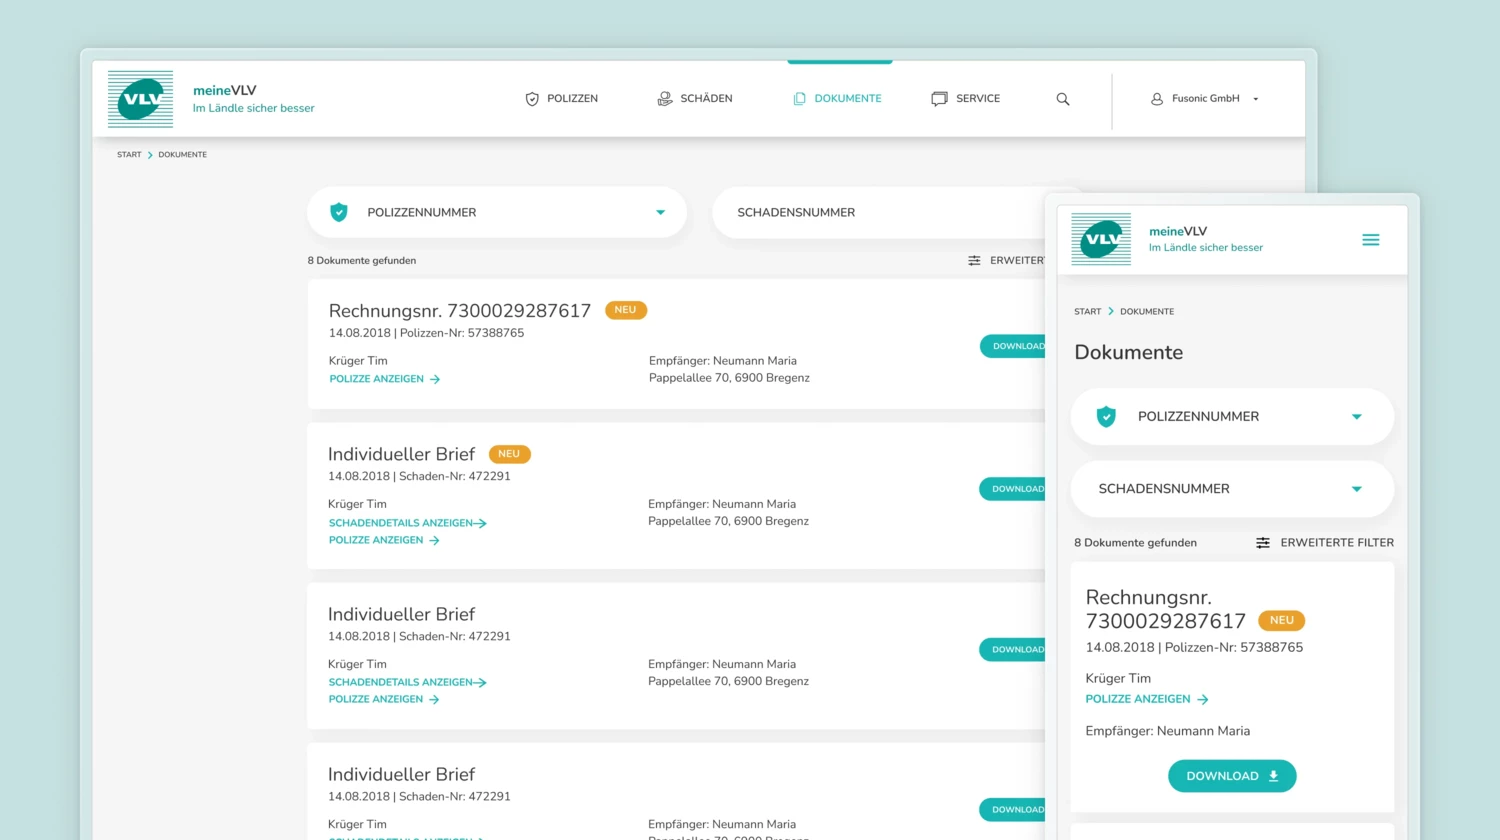
Task: Click '14.08.2018 | Polizzen-Nr: 57388765' in the desktop view
Action: (426, 333)
